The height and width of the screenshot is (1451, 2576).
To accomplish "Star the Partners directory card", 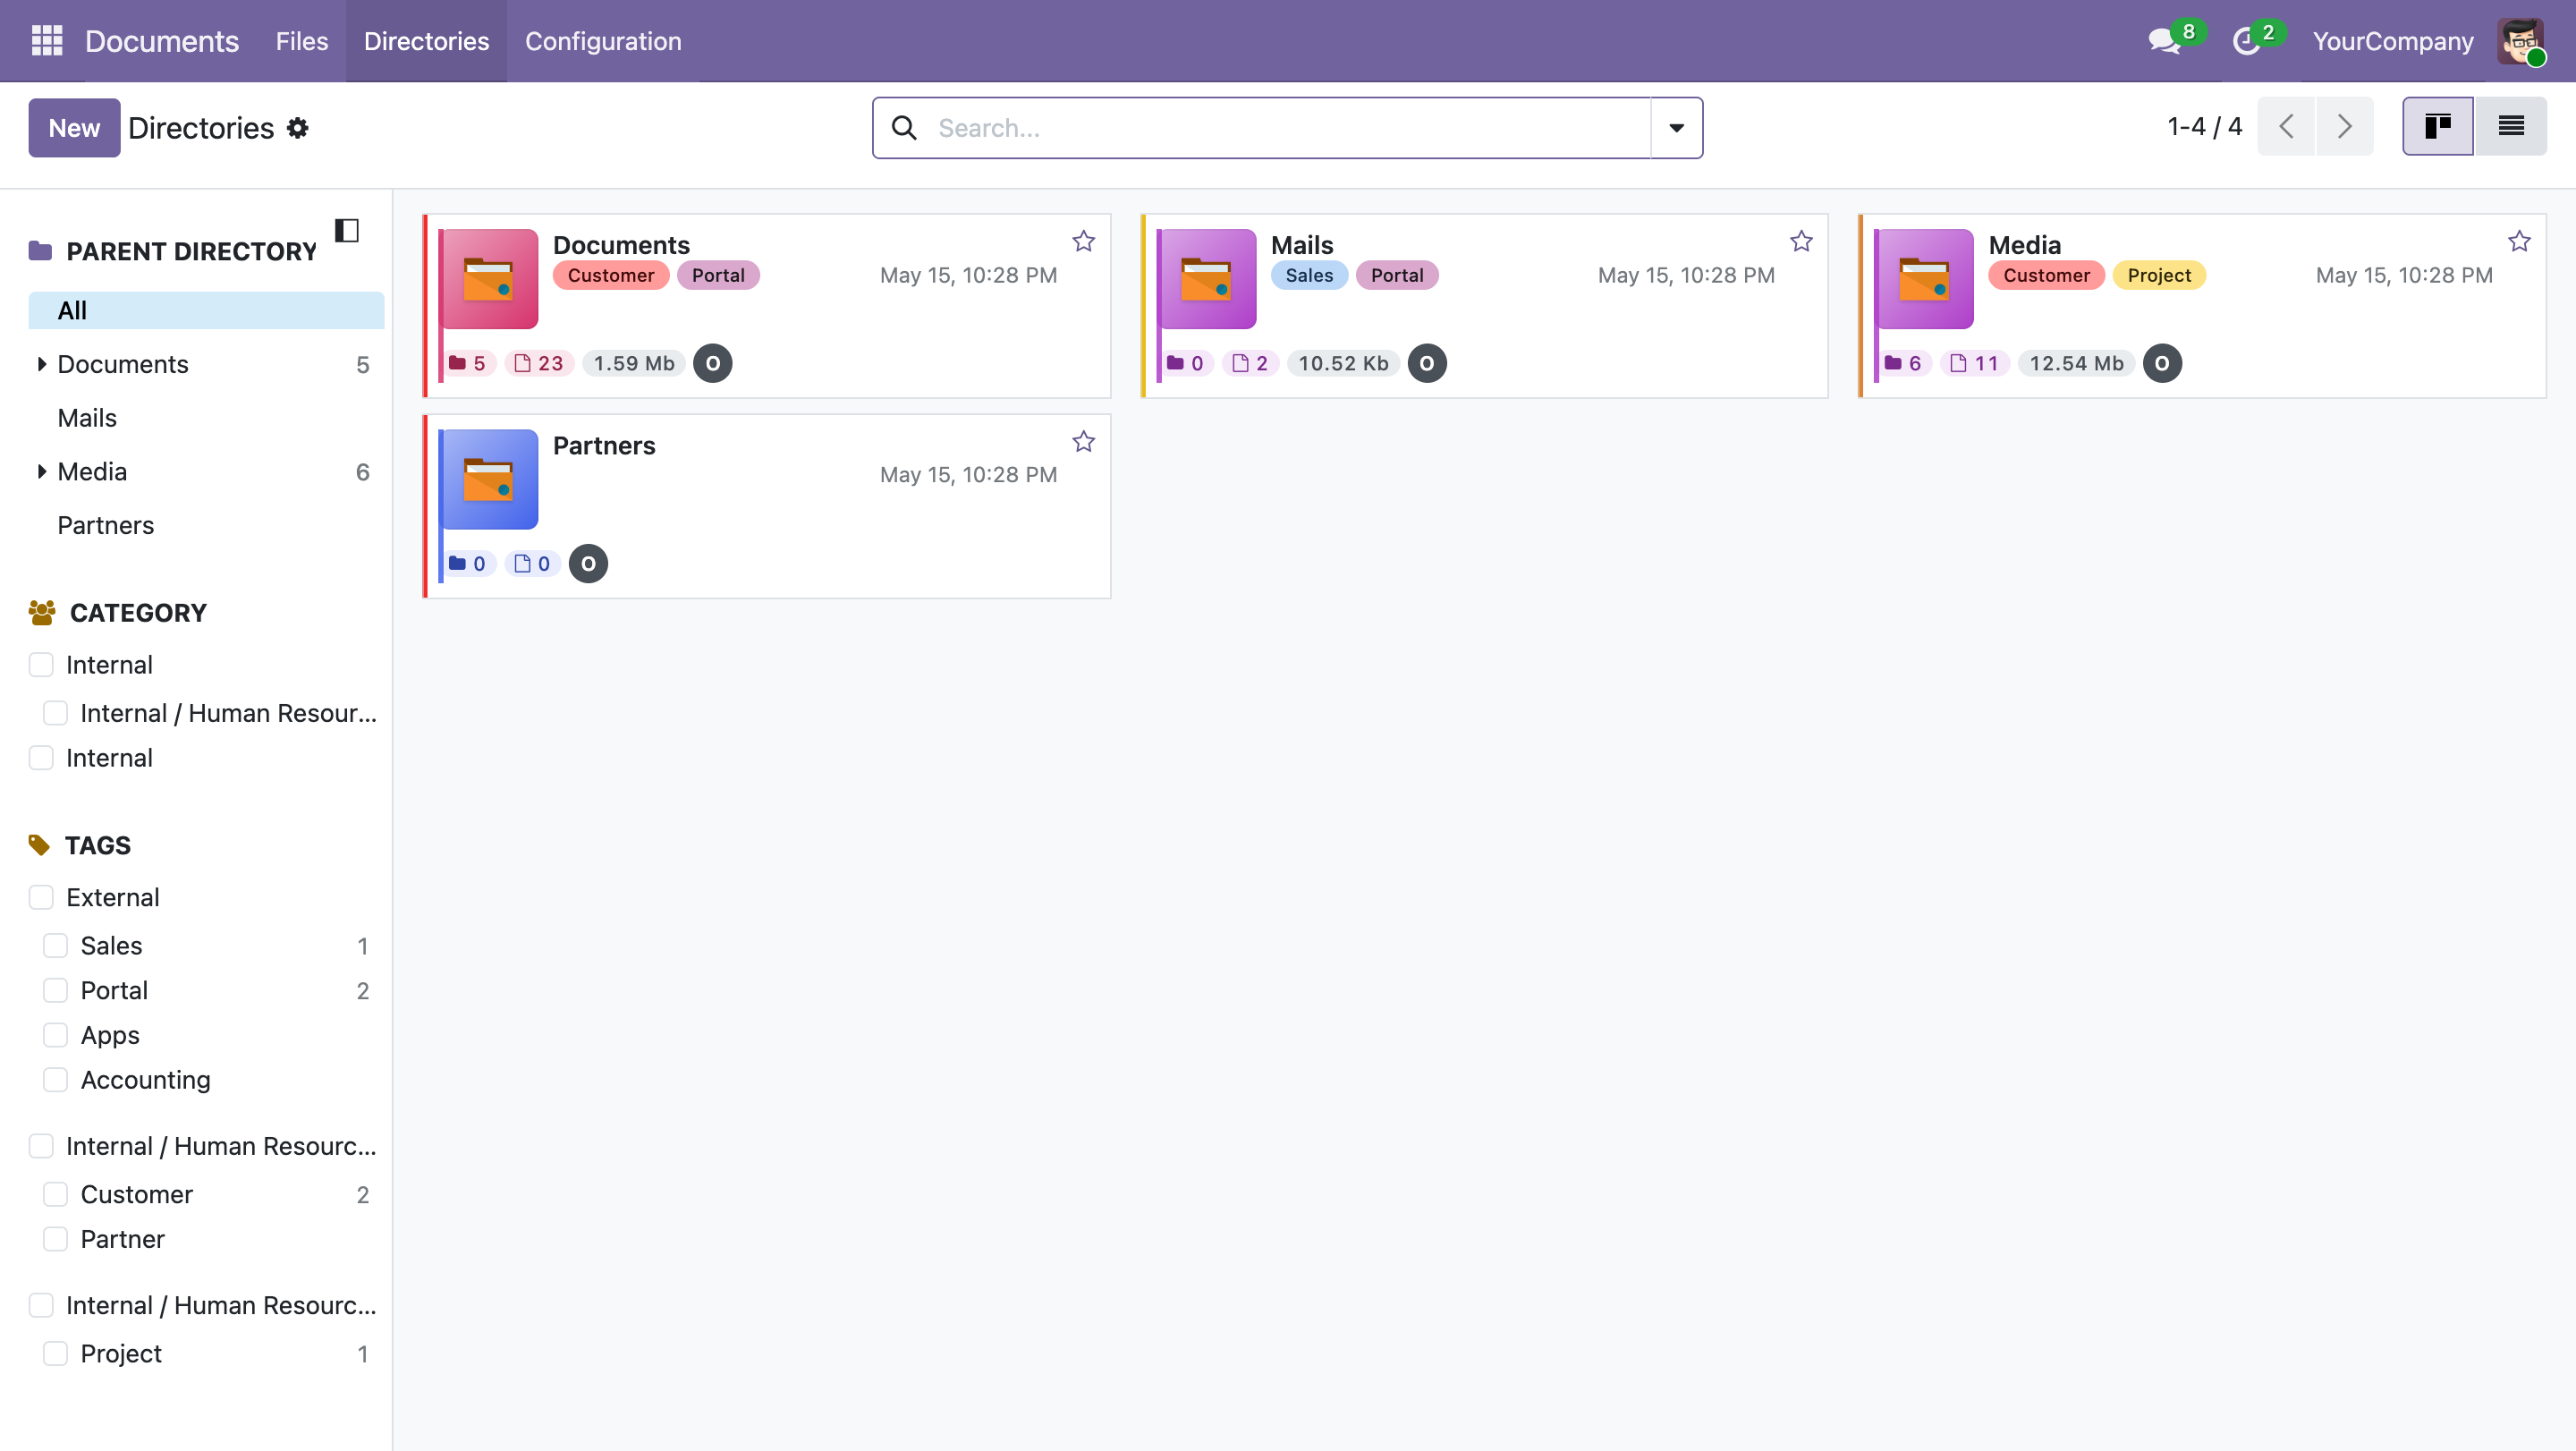I will tap(1084, 441).
